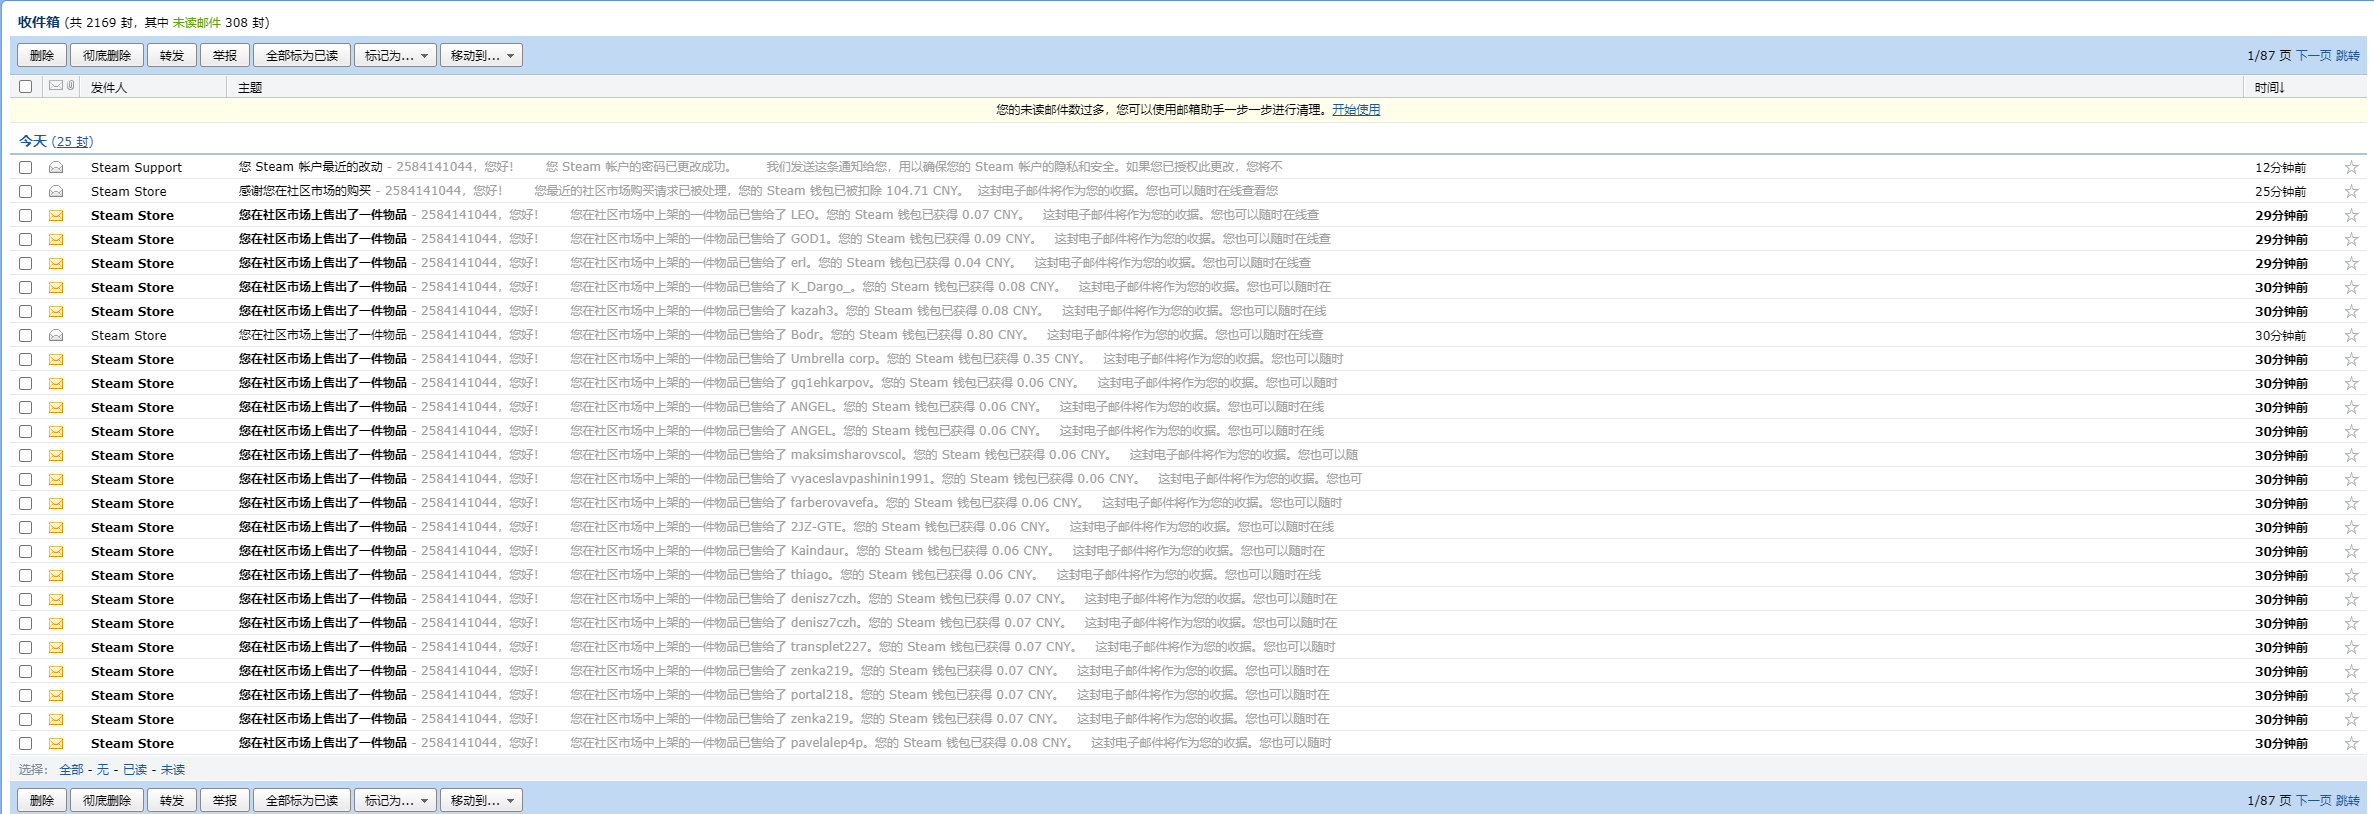Tick the select-all checkbox in header
The height and width of the screenshot is (814, 2374).
pyautogui.click(x=26, y=87)
